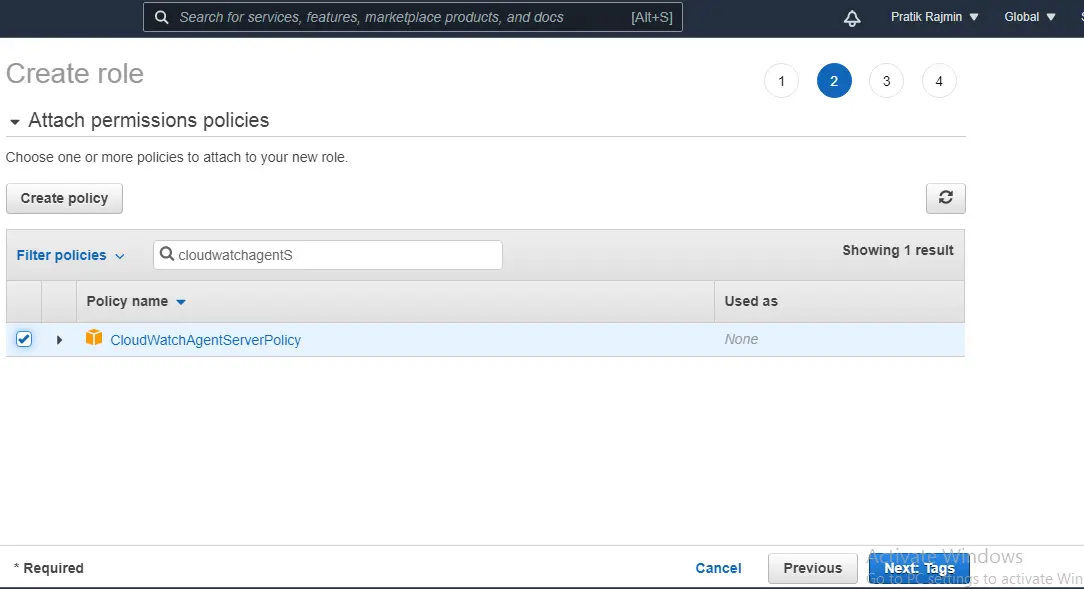
Task: Click the notifications bell icon
Action: click(x=852, y=18)
